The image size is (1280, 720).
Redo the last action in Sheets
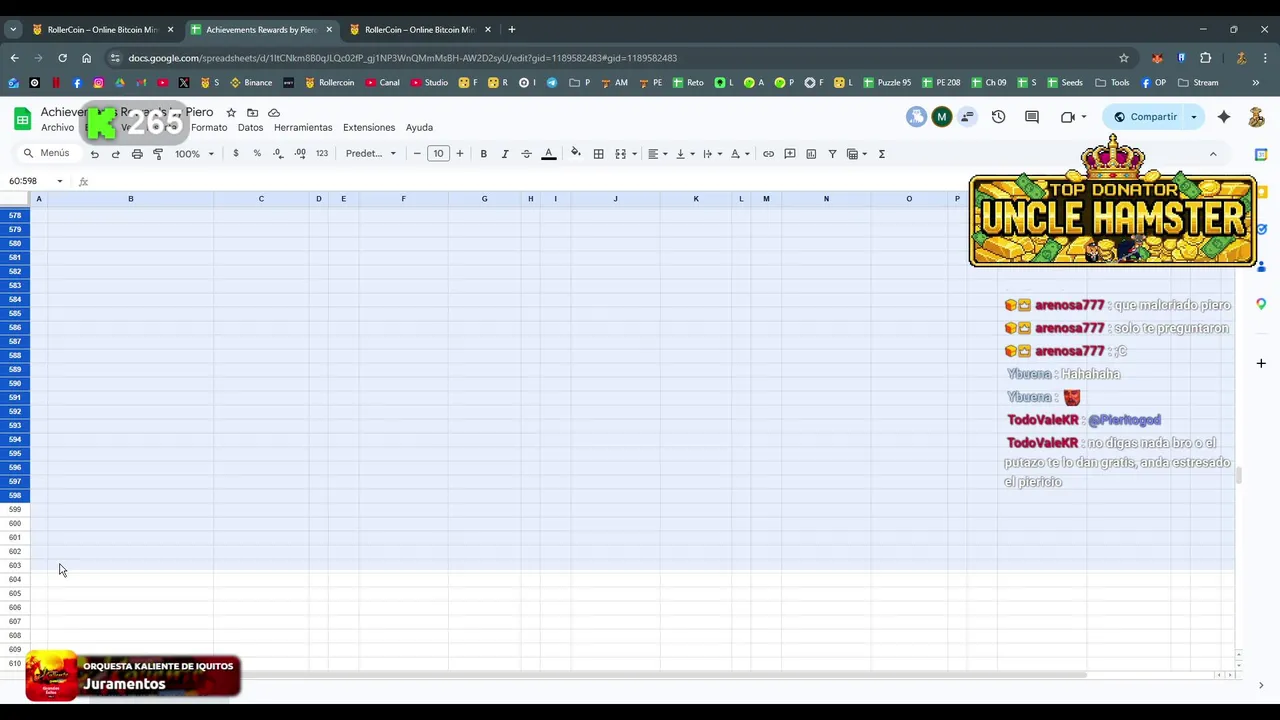tap(116, 154)
